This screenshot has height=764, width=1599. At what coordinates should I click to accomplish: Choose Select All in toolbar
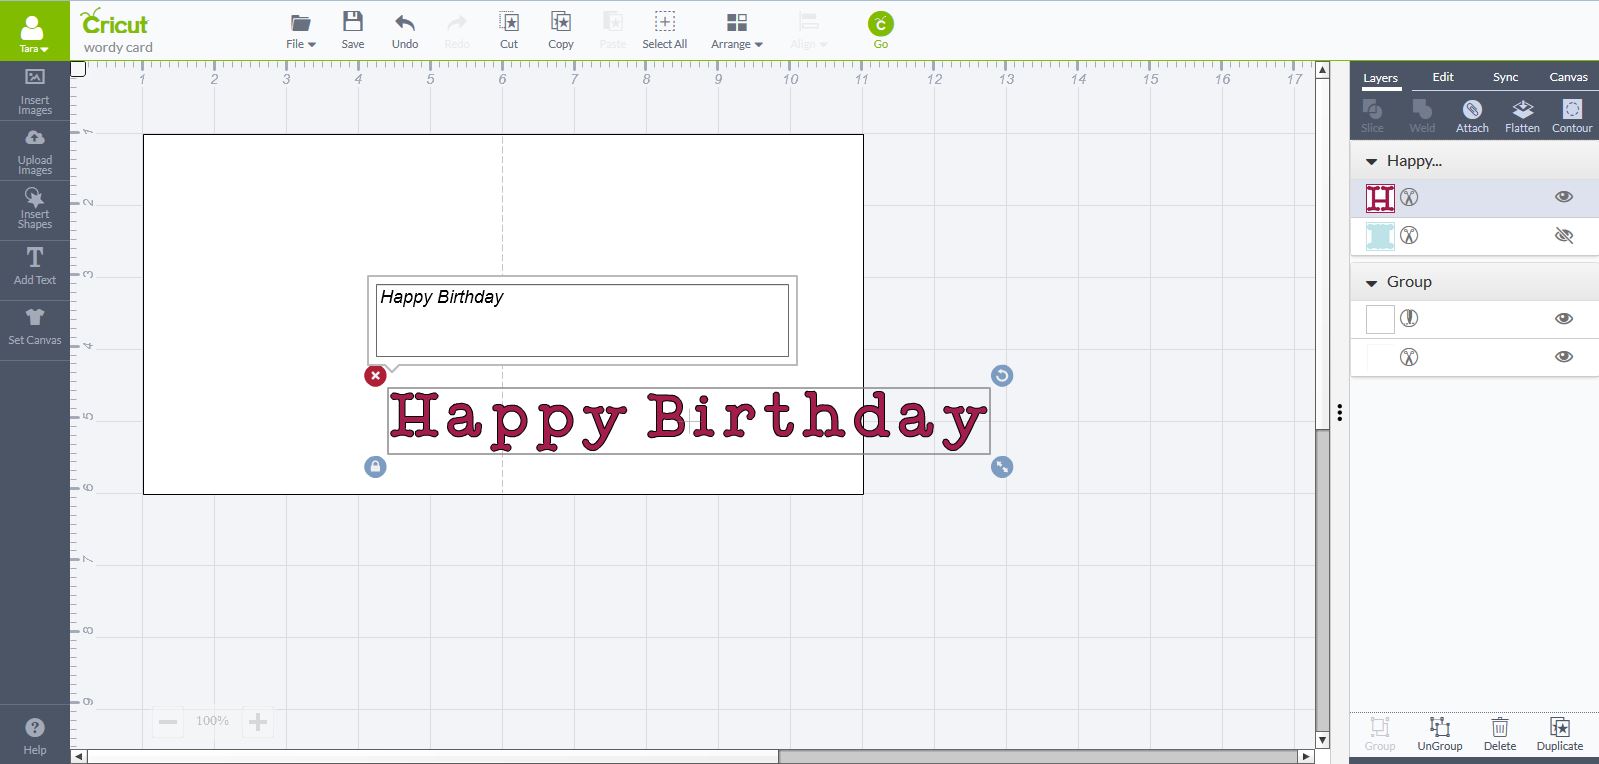point(665,30)
